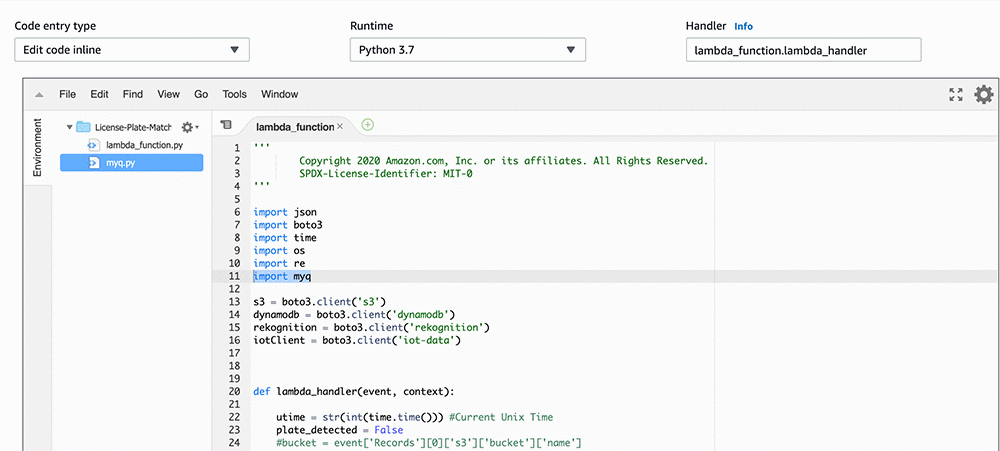Click the iotClient boto3.client line
Image resolution: width=1000 pixels, height=451 pixels.
[x=357, y=340]
